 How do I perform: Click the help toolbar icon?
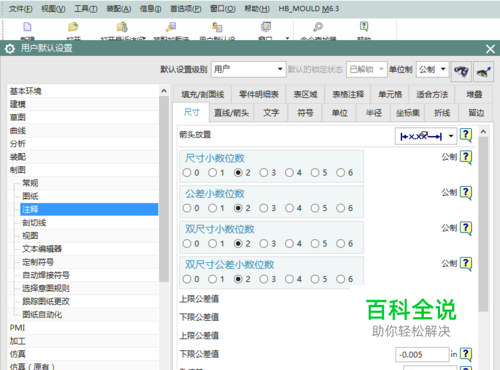point(364,27)
